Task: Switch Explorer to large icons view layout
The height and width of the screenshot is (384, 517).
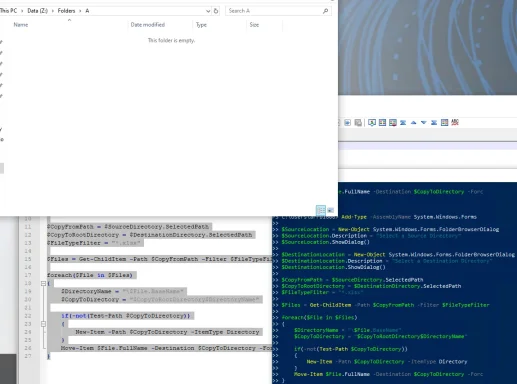Action: pyautogui.click(x=330, y=210)
